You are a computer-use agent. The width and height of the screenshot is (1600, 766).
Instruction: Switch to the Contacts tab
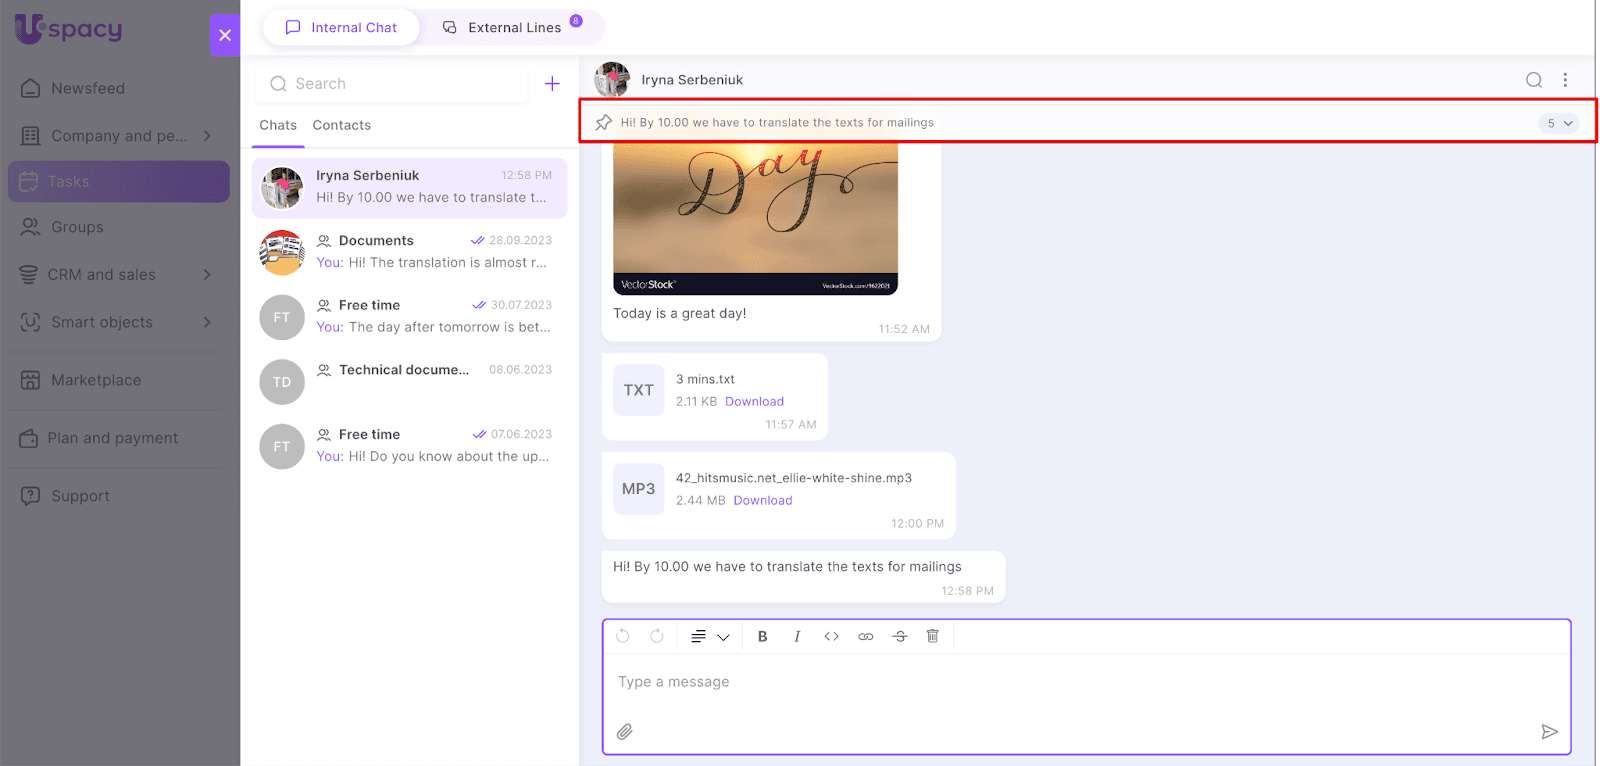341,125
